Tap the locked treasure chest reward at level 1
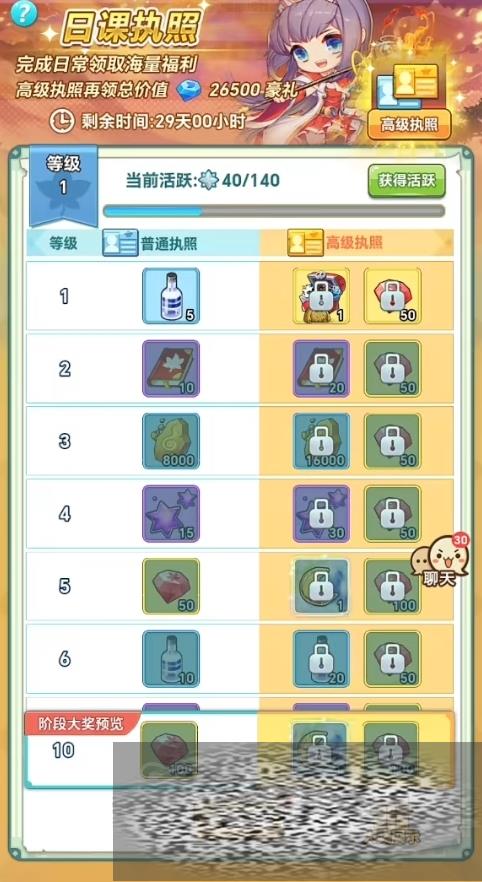Screen dimensions: 482x882 tap(321, 296)
